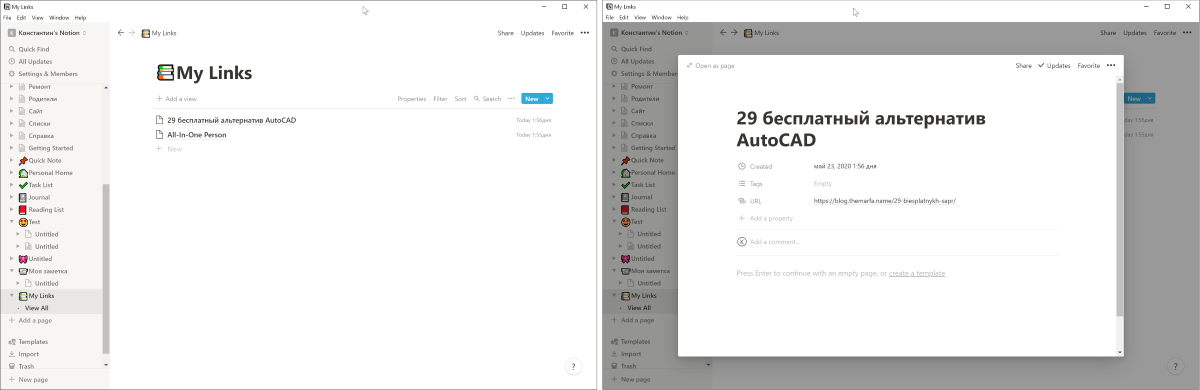Viewport: 1200px width, 390px height.
Task: Click Personal Home house icon in left window
Action: point(23,172)
